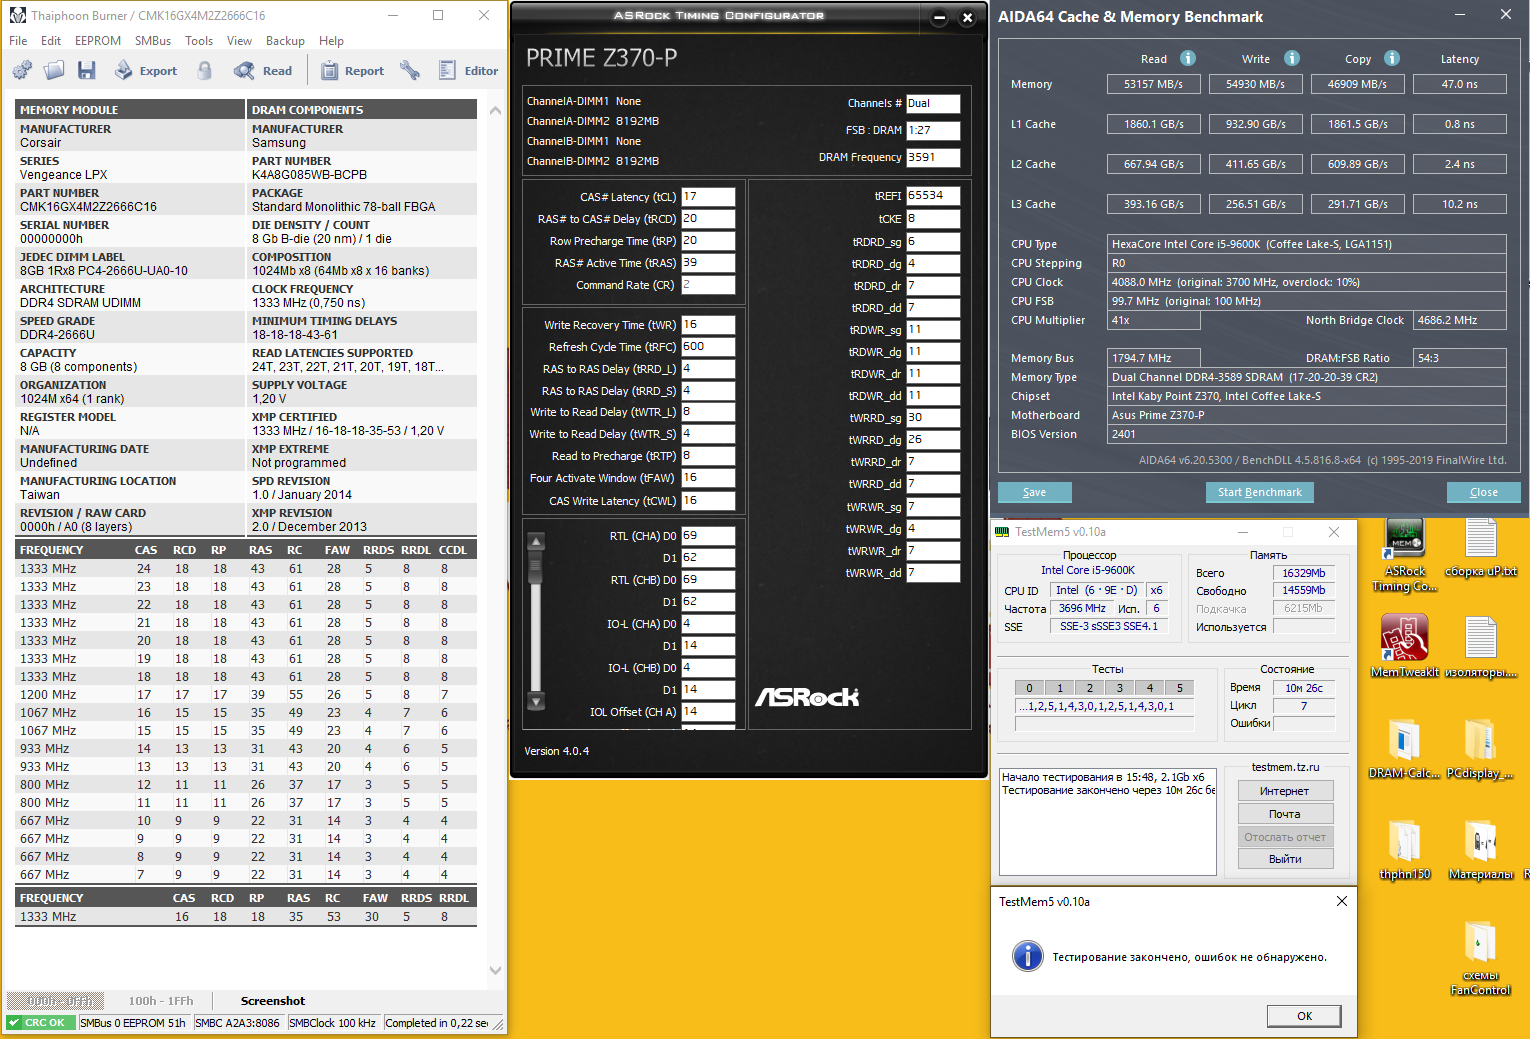Click the ASRock Timing Configurator desktop shortcut
The image size is (1530, 1039).
[1405, 556]
